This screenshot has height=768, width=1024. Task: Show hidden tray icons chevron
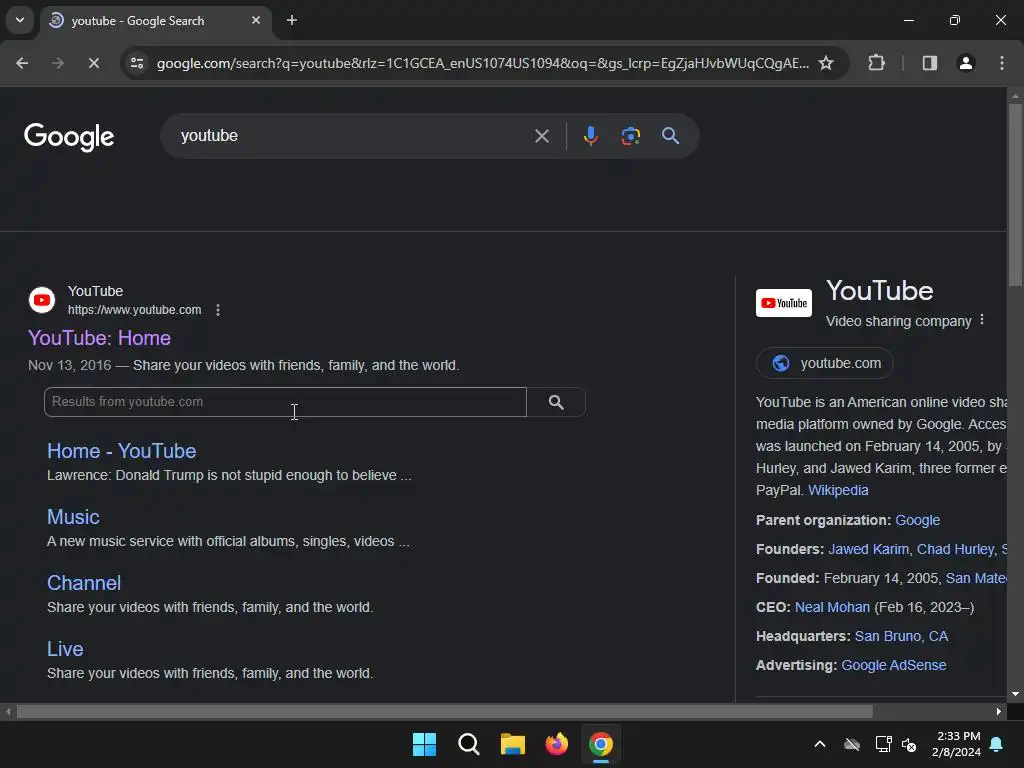pos(820,744)
